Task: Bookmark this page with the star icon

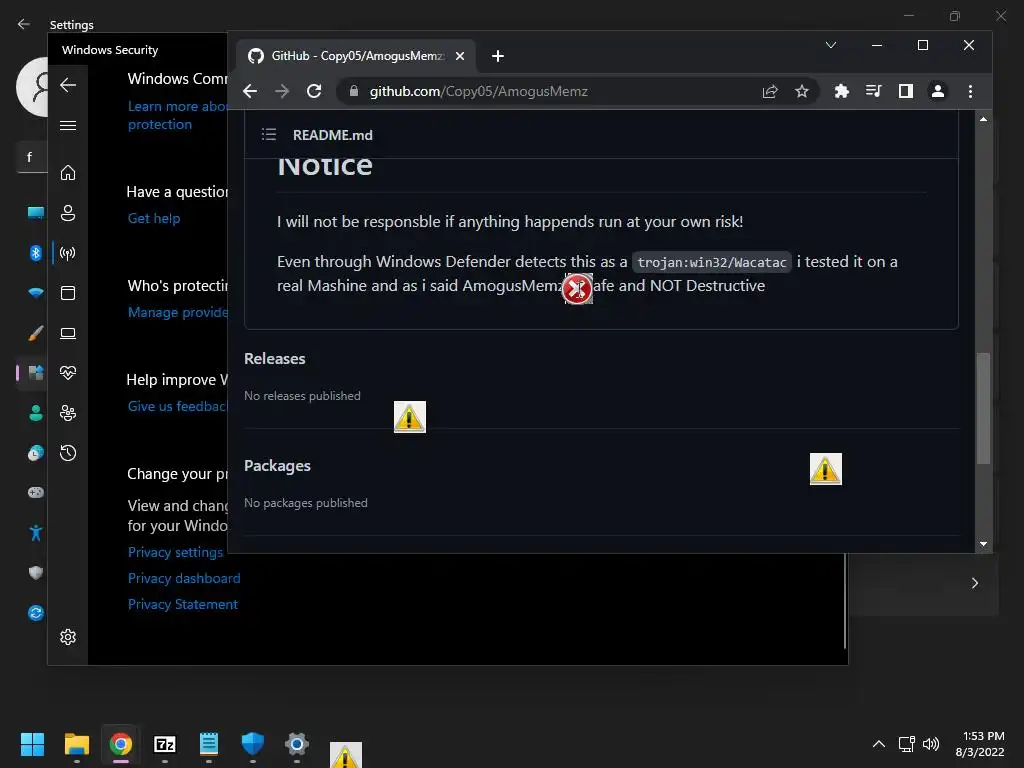Action: click(x=802, y=91)
